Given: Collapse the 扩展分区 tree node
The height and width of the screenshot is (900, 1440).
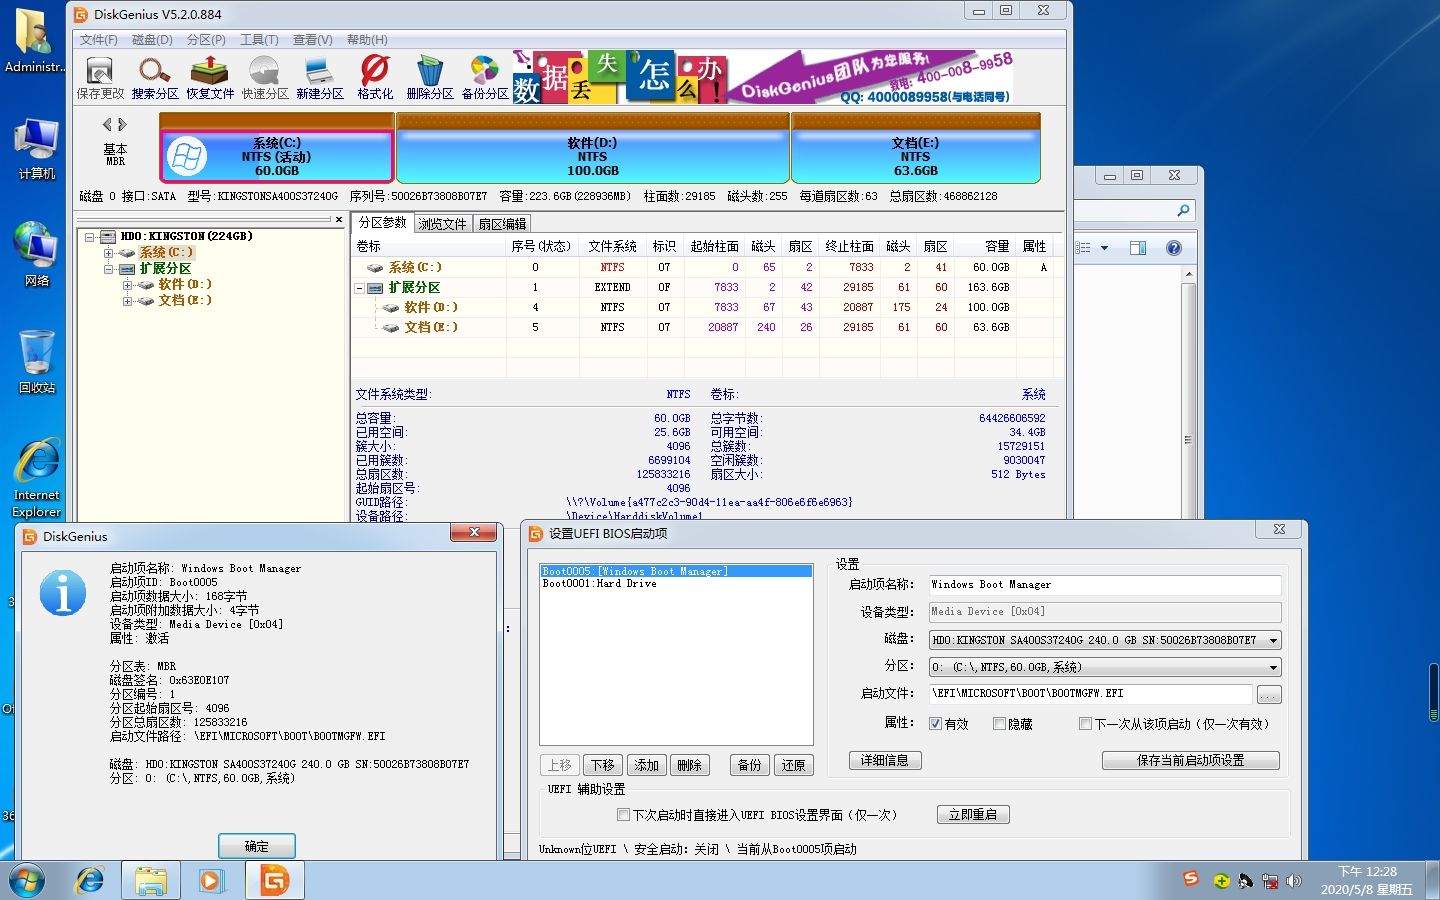Looking at the screenshot, I should tap(108, 269).
